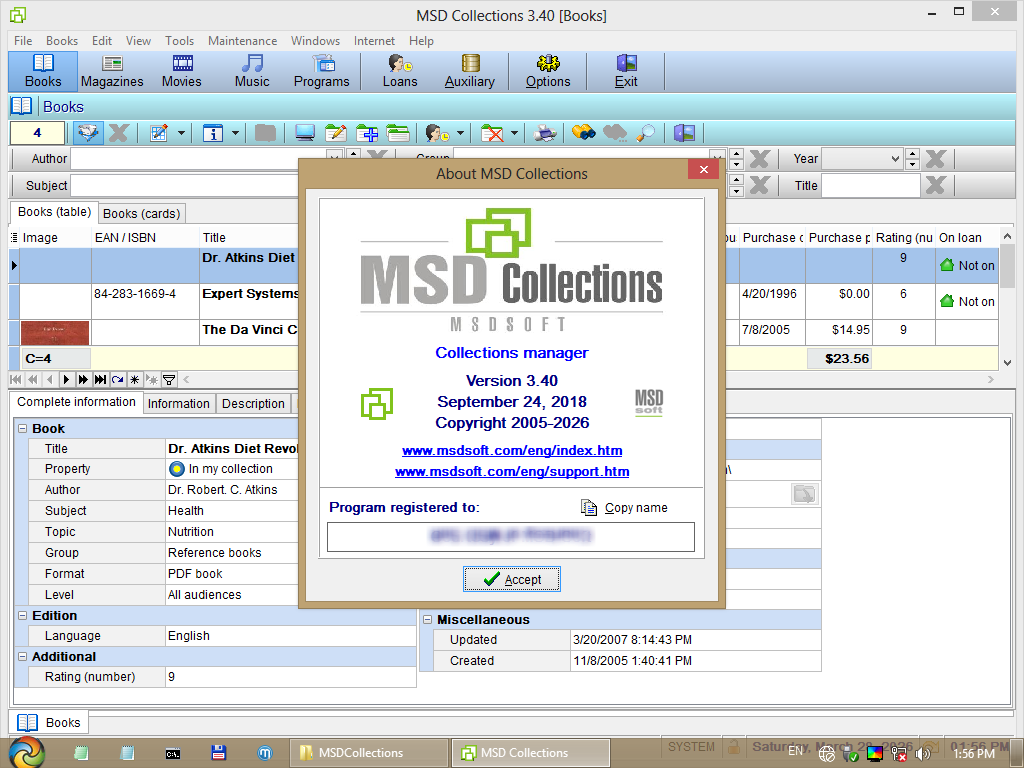Screen dimensions: 1024x768
Task: Open the Music collection
Action: click(252, 71)
